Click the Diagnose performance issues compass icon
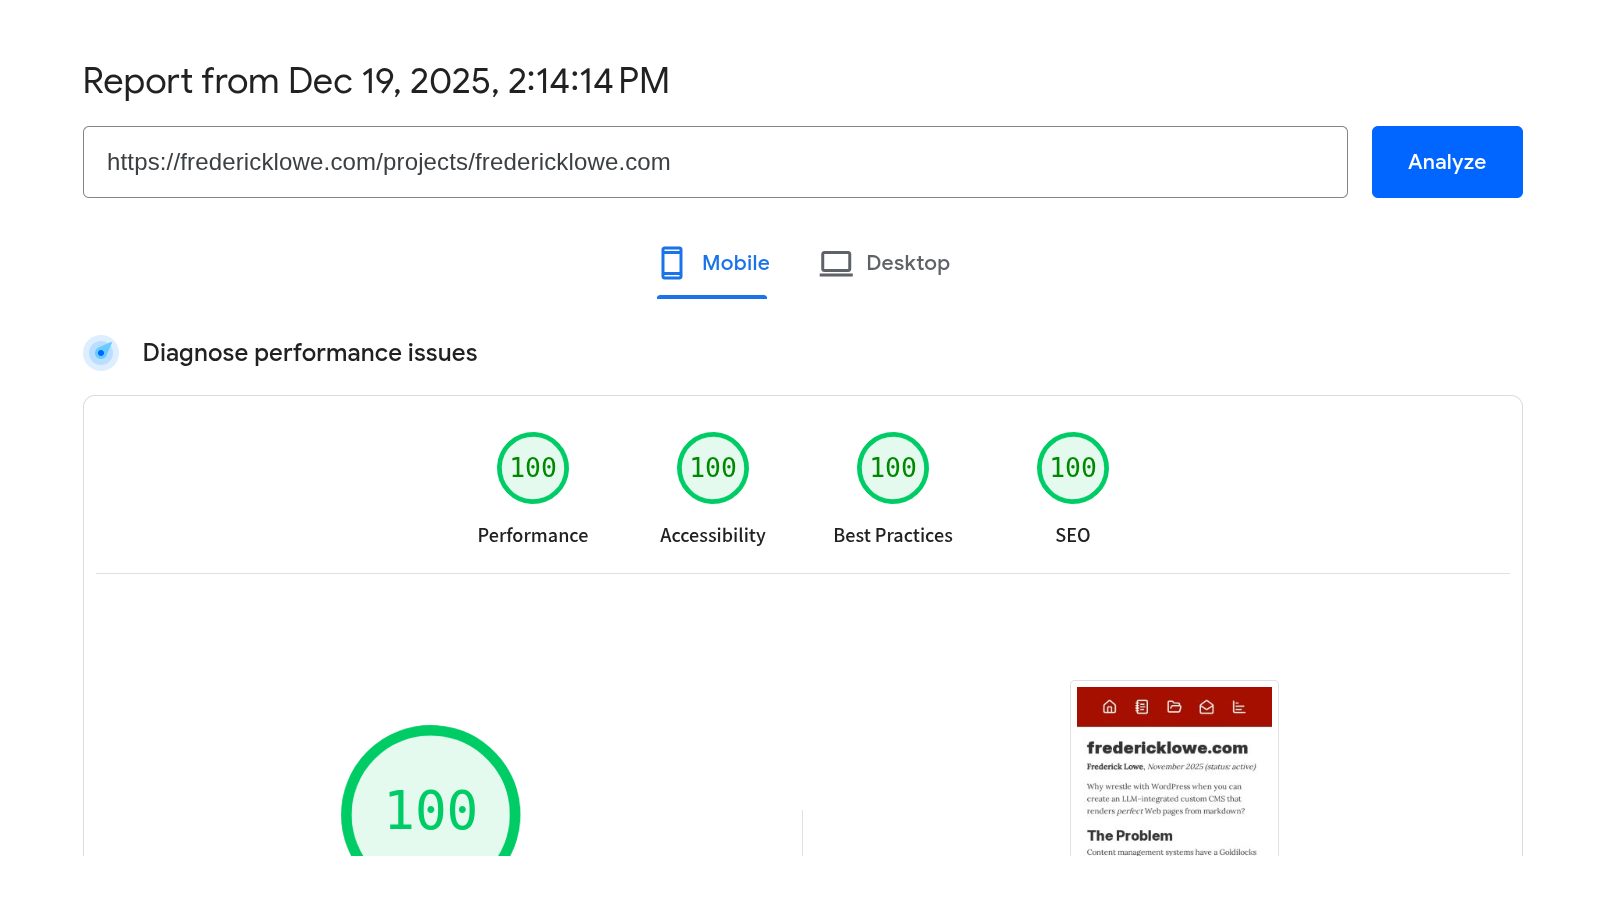Screen dimensions: 1600x900 101,353
